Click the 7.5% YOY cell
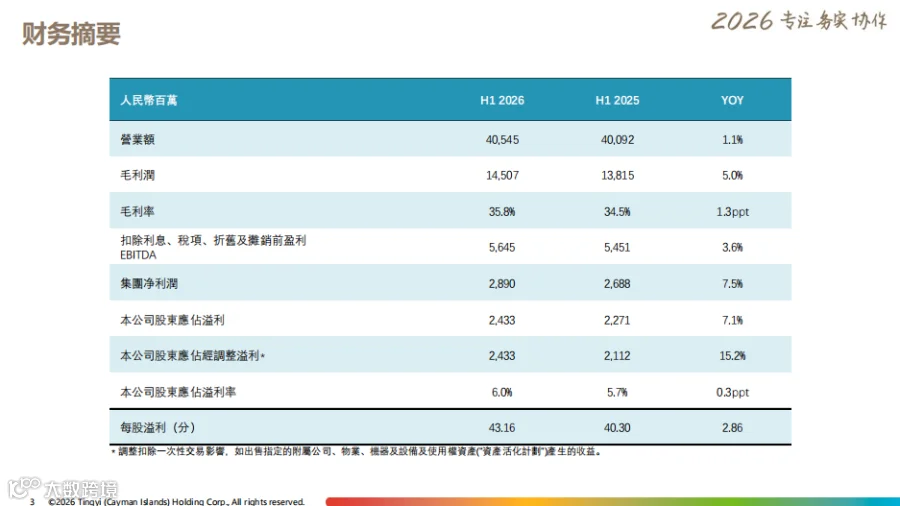 tap(732, 284)
